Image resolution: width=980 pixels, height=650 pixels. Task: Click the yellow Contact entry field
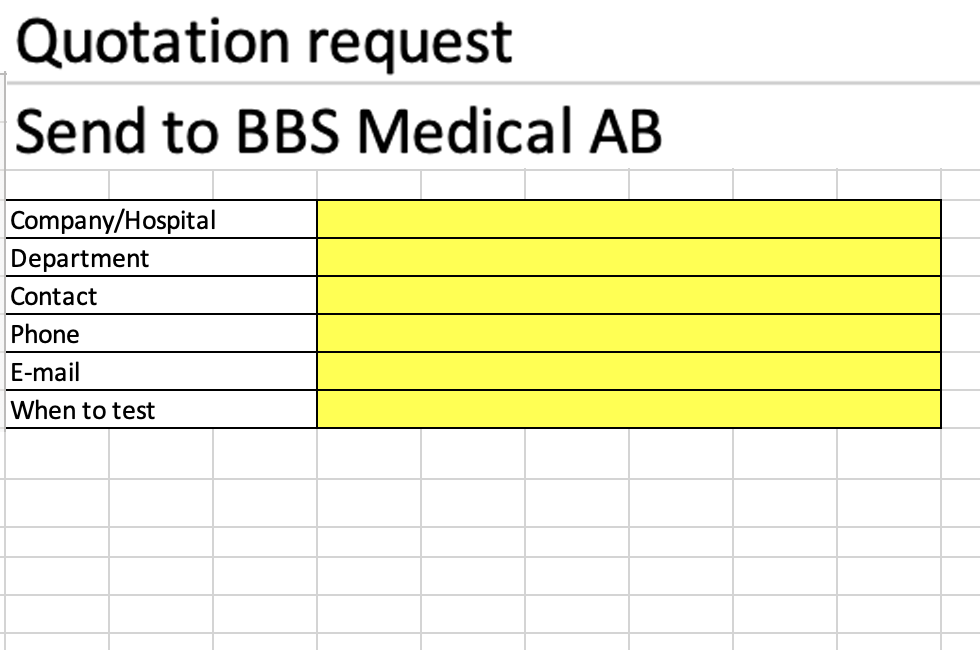pyautogui.click(x=629, y=296)
